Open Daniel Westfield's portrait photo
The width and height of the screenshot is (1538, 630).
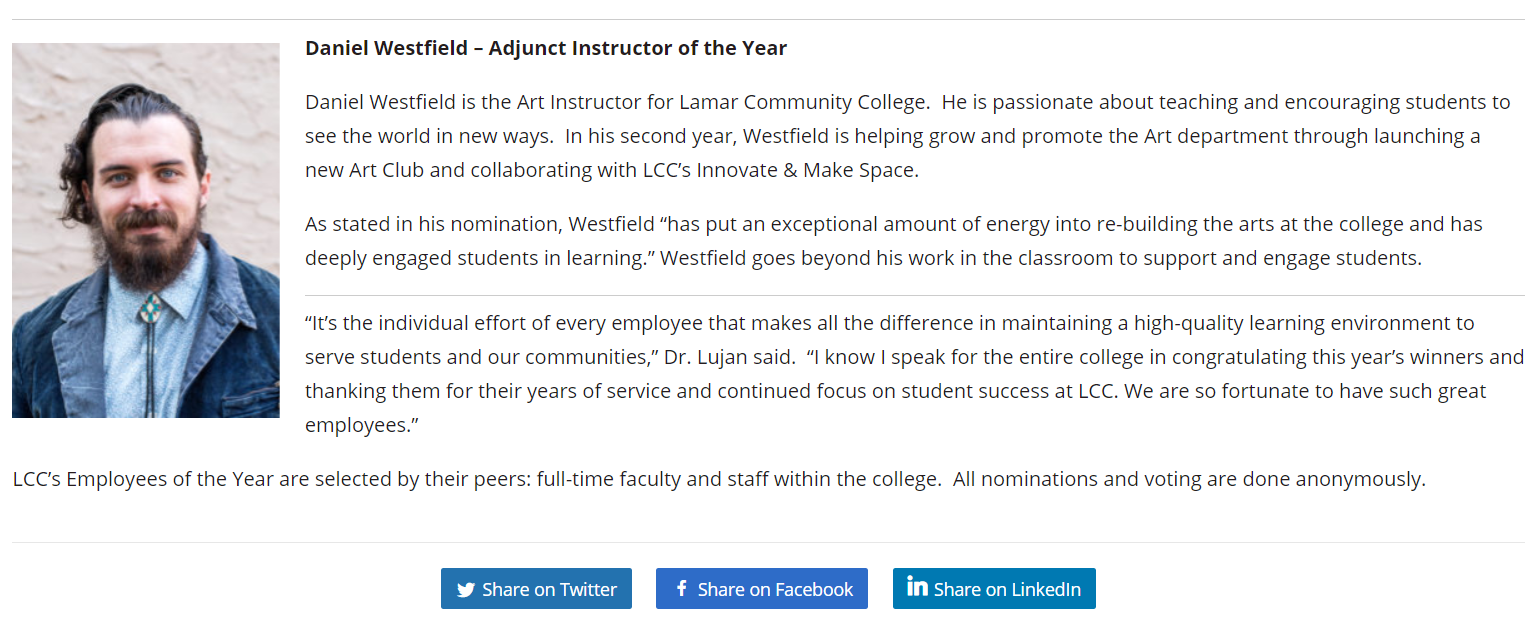146,230
